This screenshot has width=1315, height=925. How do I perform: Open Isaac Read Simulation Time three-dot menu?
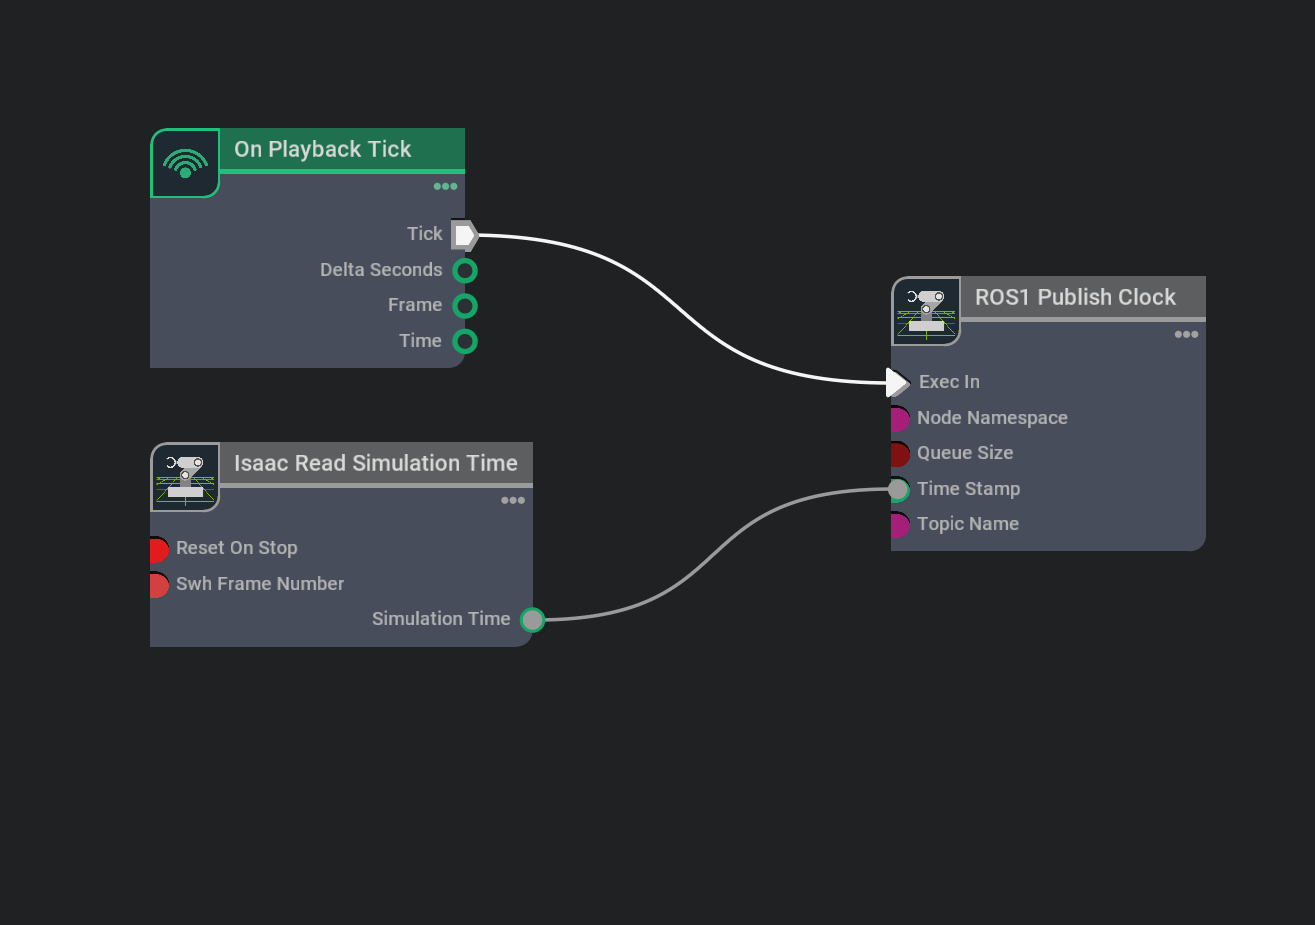(x=513, y=500)
